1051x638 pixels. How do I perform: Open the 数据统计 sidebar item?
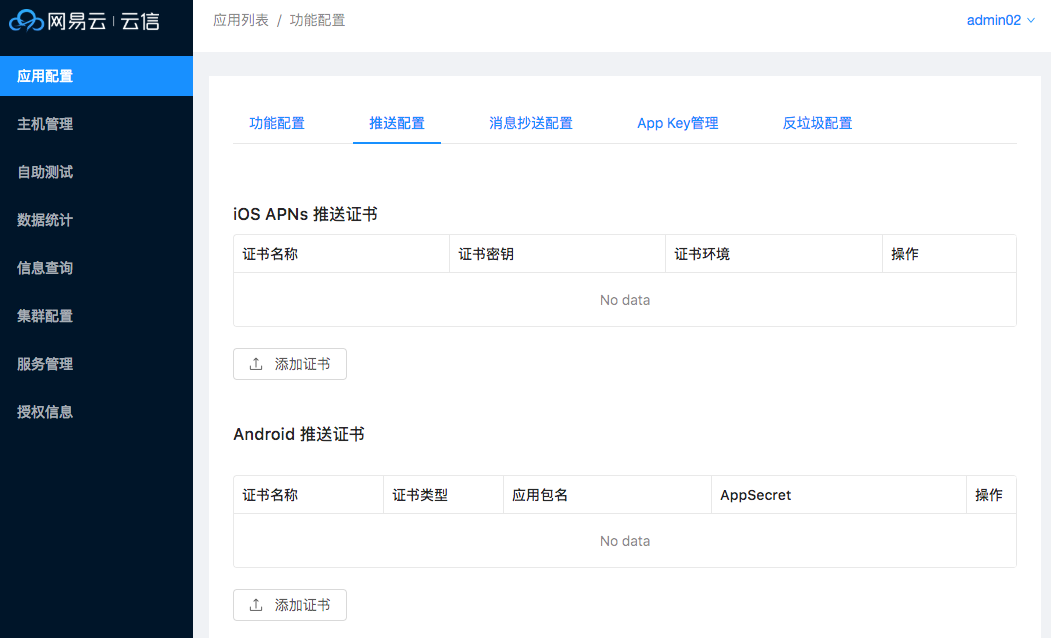tap(45, 220)
